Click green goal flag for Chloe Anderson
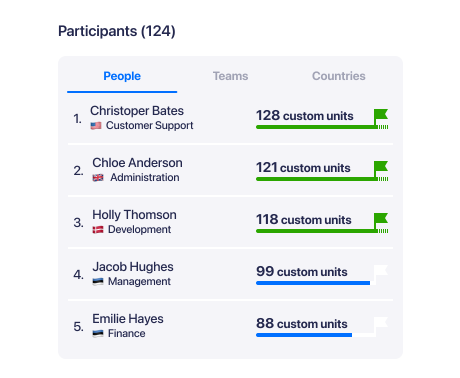 click(x=381, y=169)
